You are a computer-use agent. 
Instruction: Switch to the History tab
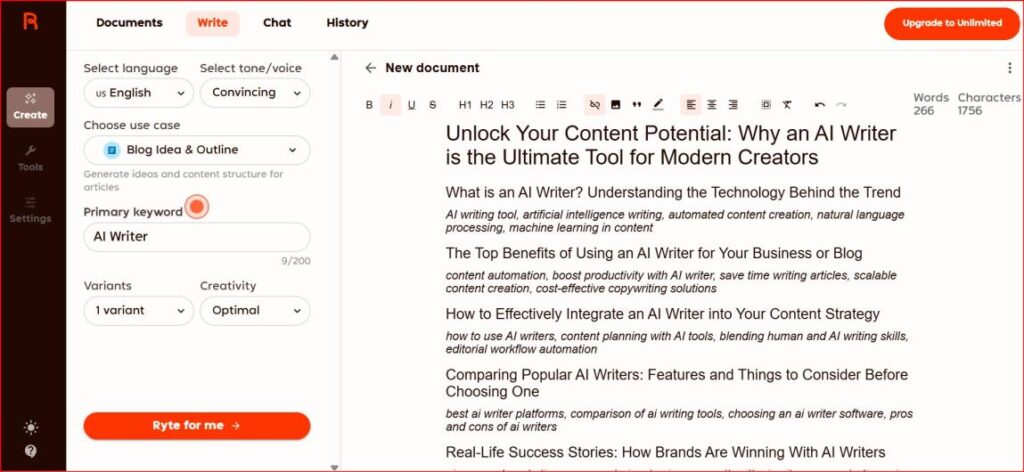[x=347, y=23]
